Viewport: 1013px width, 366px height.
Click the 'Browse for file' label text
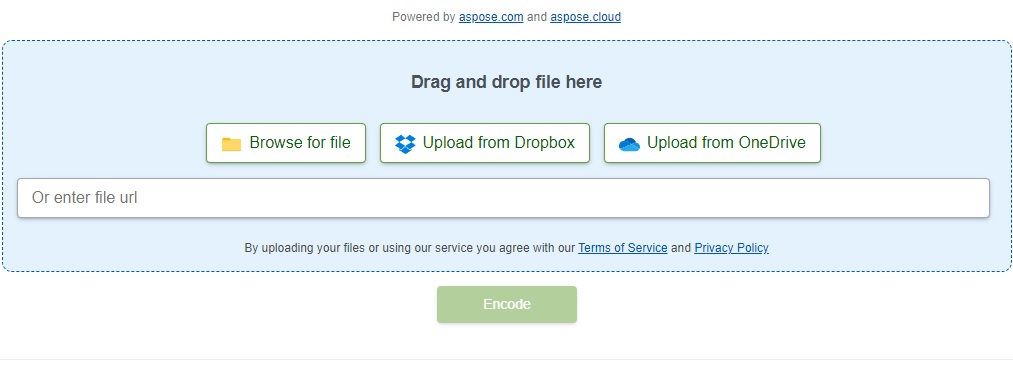(300, 143)
